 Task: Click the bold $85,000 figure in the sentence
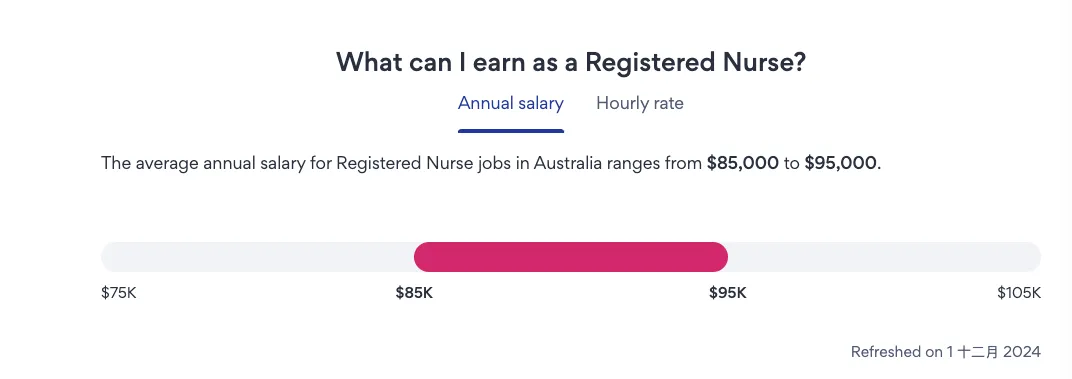coord(742,164)
